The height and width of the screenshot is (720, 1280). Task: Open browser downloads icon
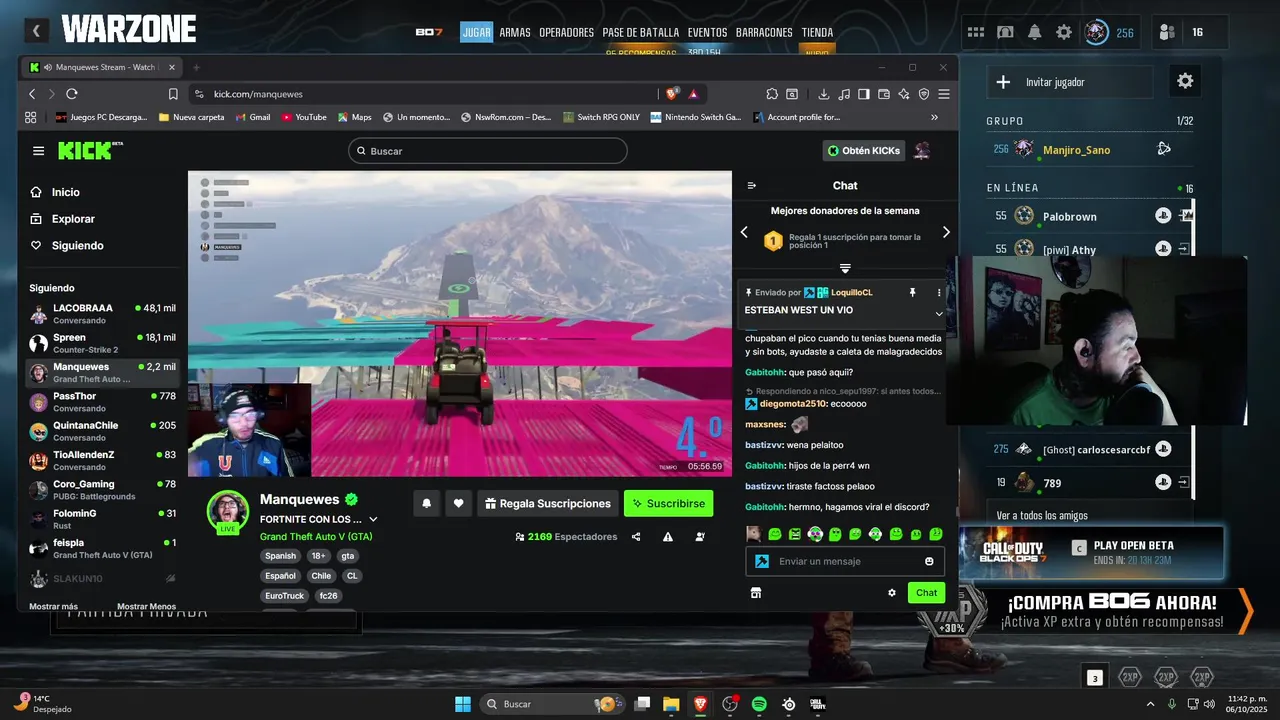point(824,94)
